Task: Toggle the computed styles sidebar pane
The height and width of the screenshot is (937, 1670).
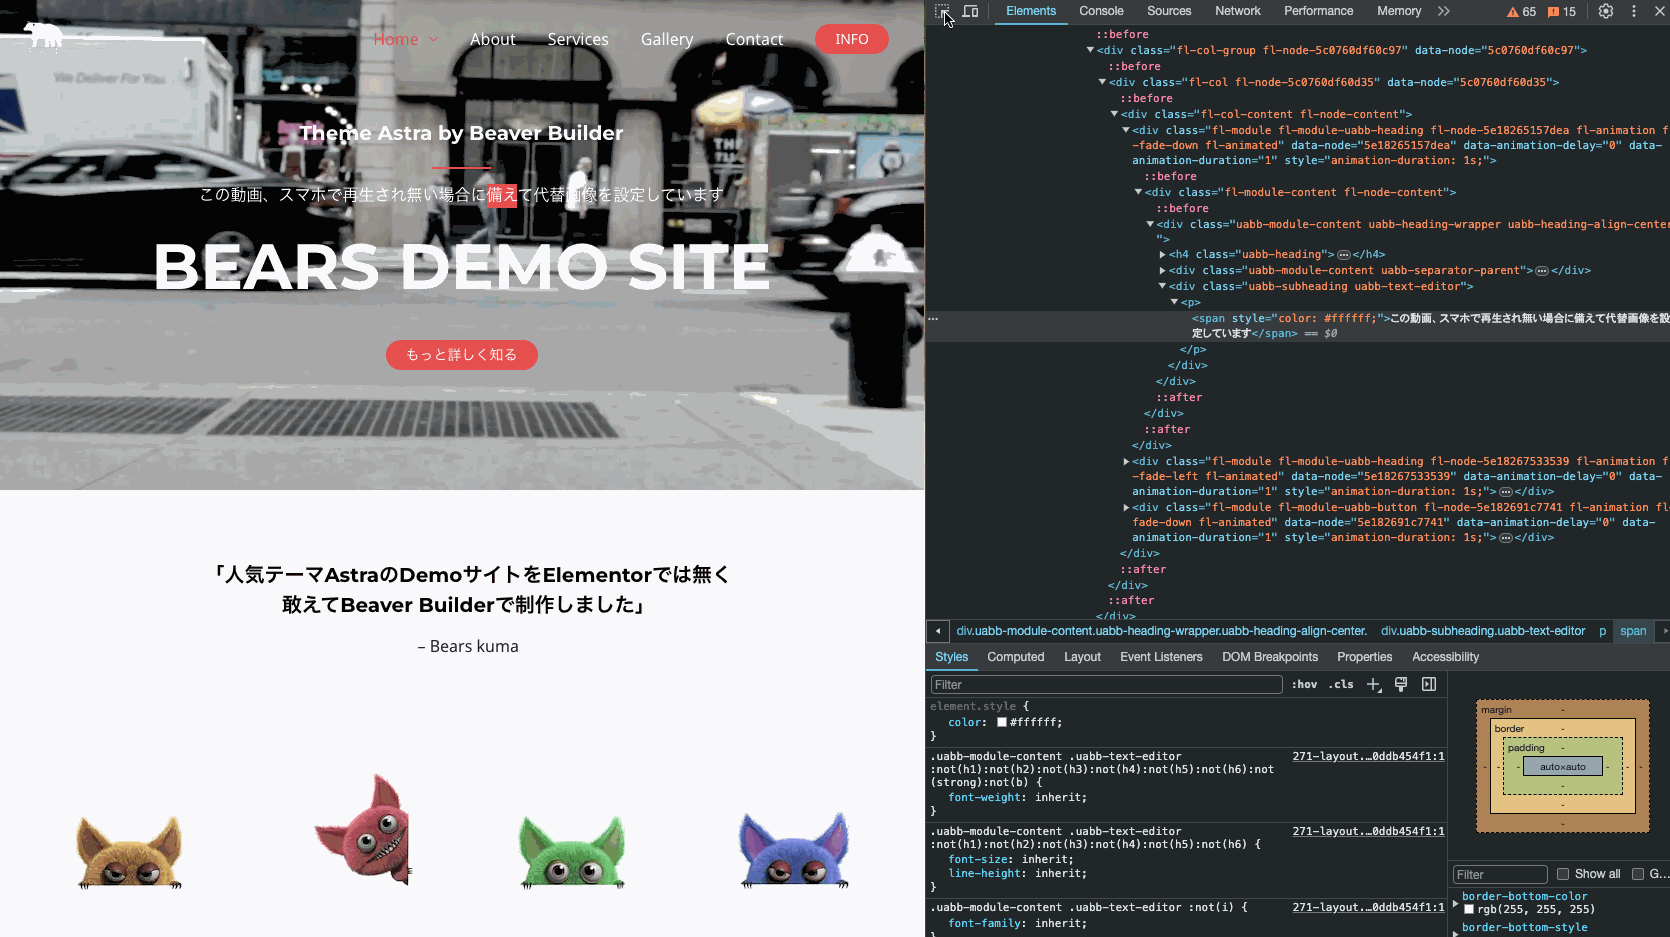Action: pyautogui.click(x=1429, y=684)
